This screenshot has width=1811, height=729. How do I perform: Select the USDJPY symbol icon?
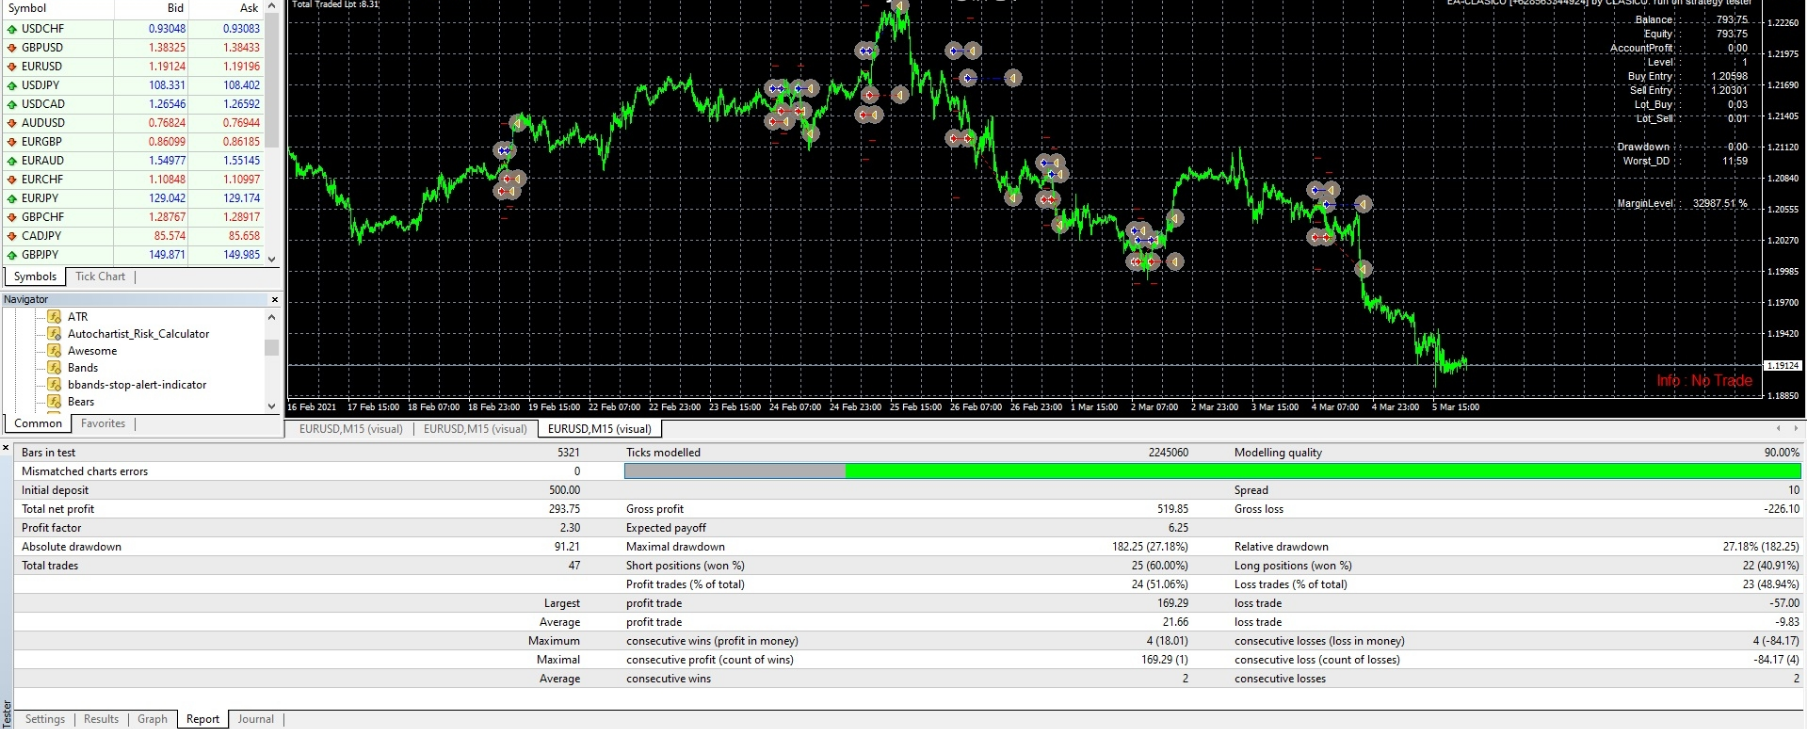(12, 86)
